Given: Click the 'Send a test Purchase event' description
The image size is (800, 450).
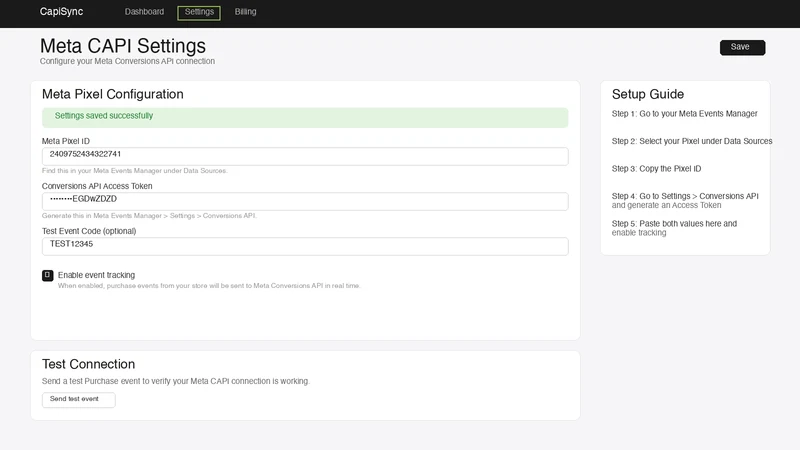Looking at the screenshot, I should click(x=176, y=381).
